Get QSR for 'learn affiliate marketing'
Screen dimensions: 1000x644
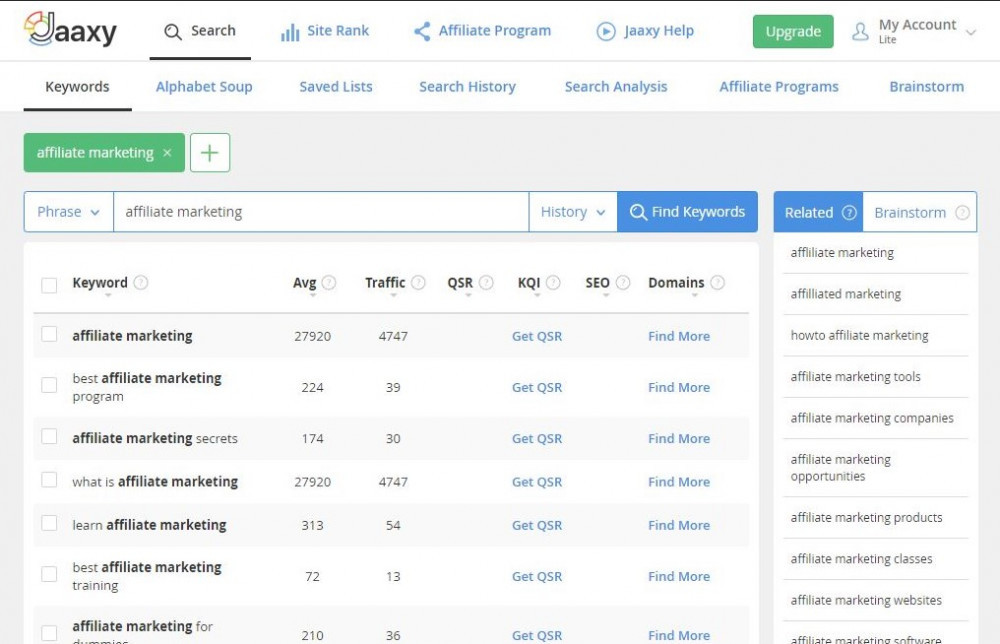click(537, 525)
